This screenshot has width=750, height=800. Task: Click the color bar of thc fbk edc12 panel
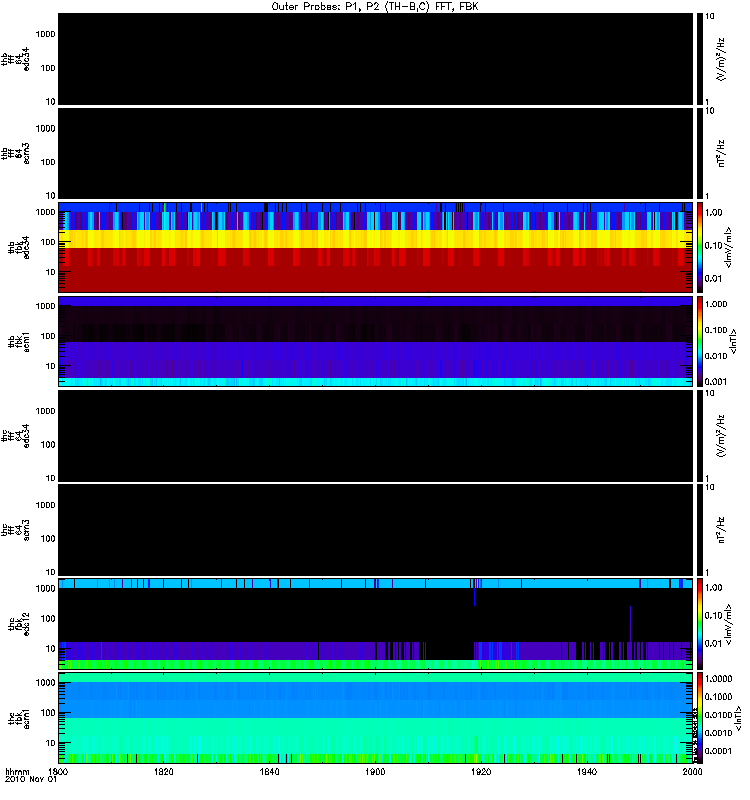(x=700, y=624)
